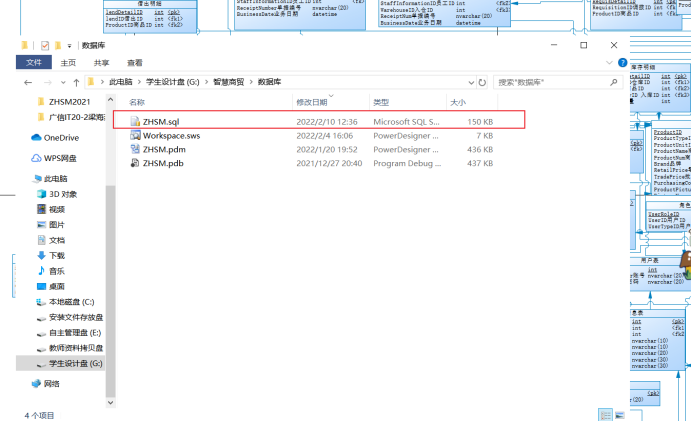
Task: Open the 文件 ribbon tab
Action: [33, 63]
